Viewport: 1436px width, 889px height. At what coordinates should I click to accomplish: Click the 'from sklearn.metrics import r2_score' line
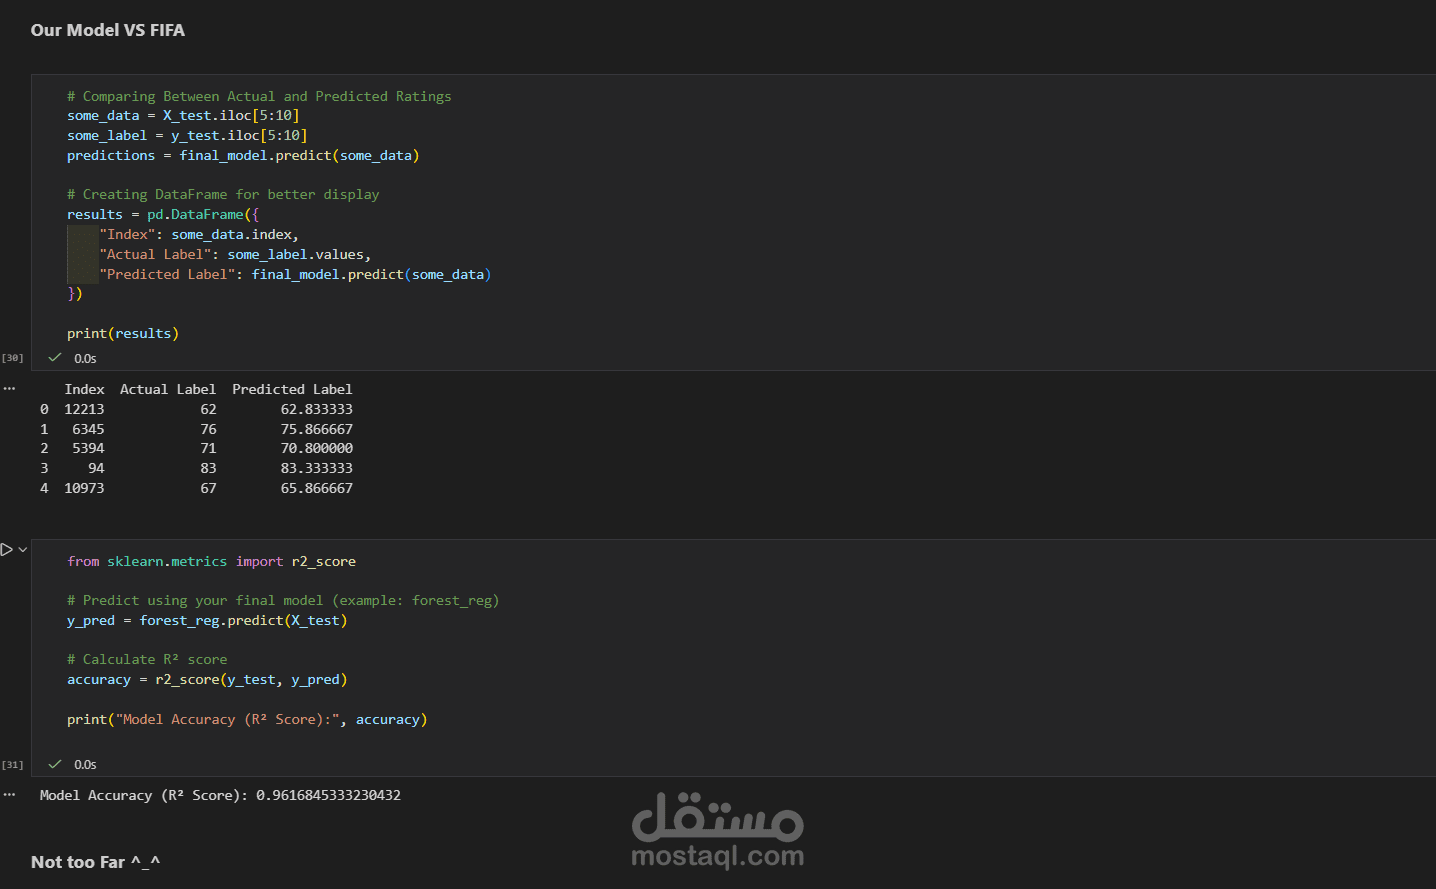click(211, 562)
